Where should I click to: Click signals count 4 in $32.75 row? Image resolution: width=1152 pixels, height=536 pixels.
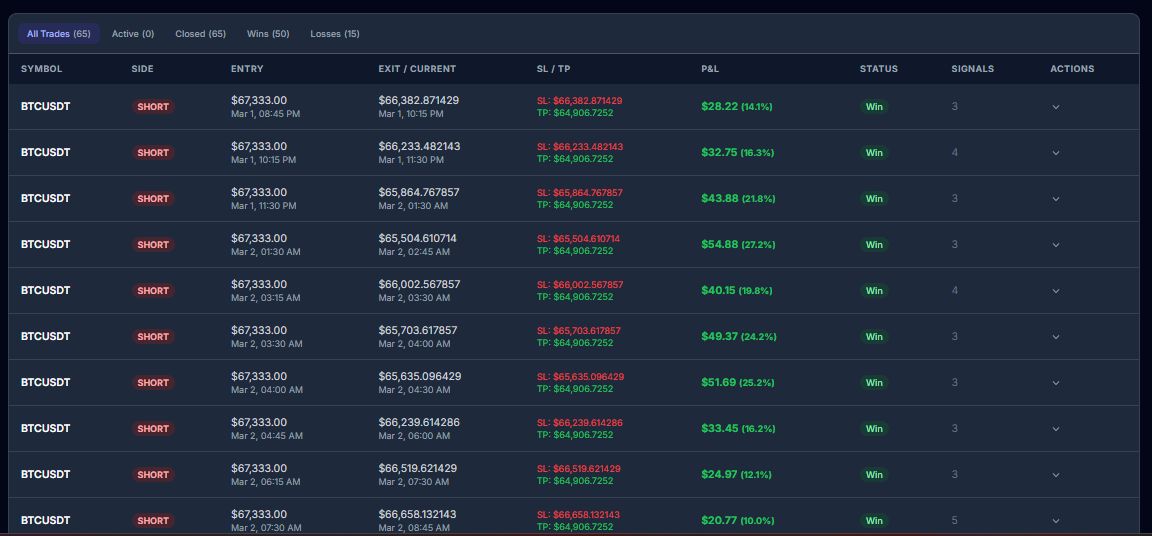pos(954,153)
